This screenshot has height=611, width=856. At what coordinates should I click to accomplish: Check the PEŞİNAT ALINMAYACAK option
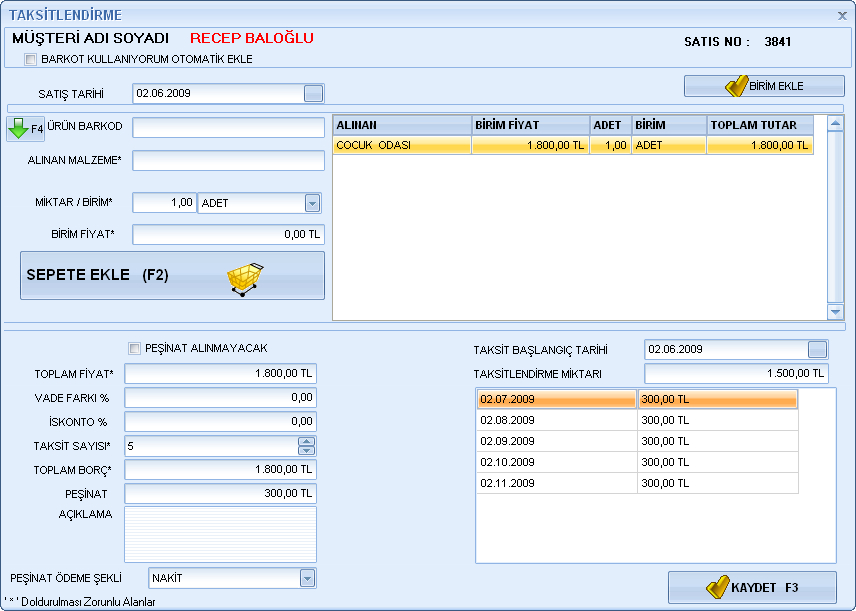[134, 348]
